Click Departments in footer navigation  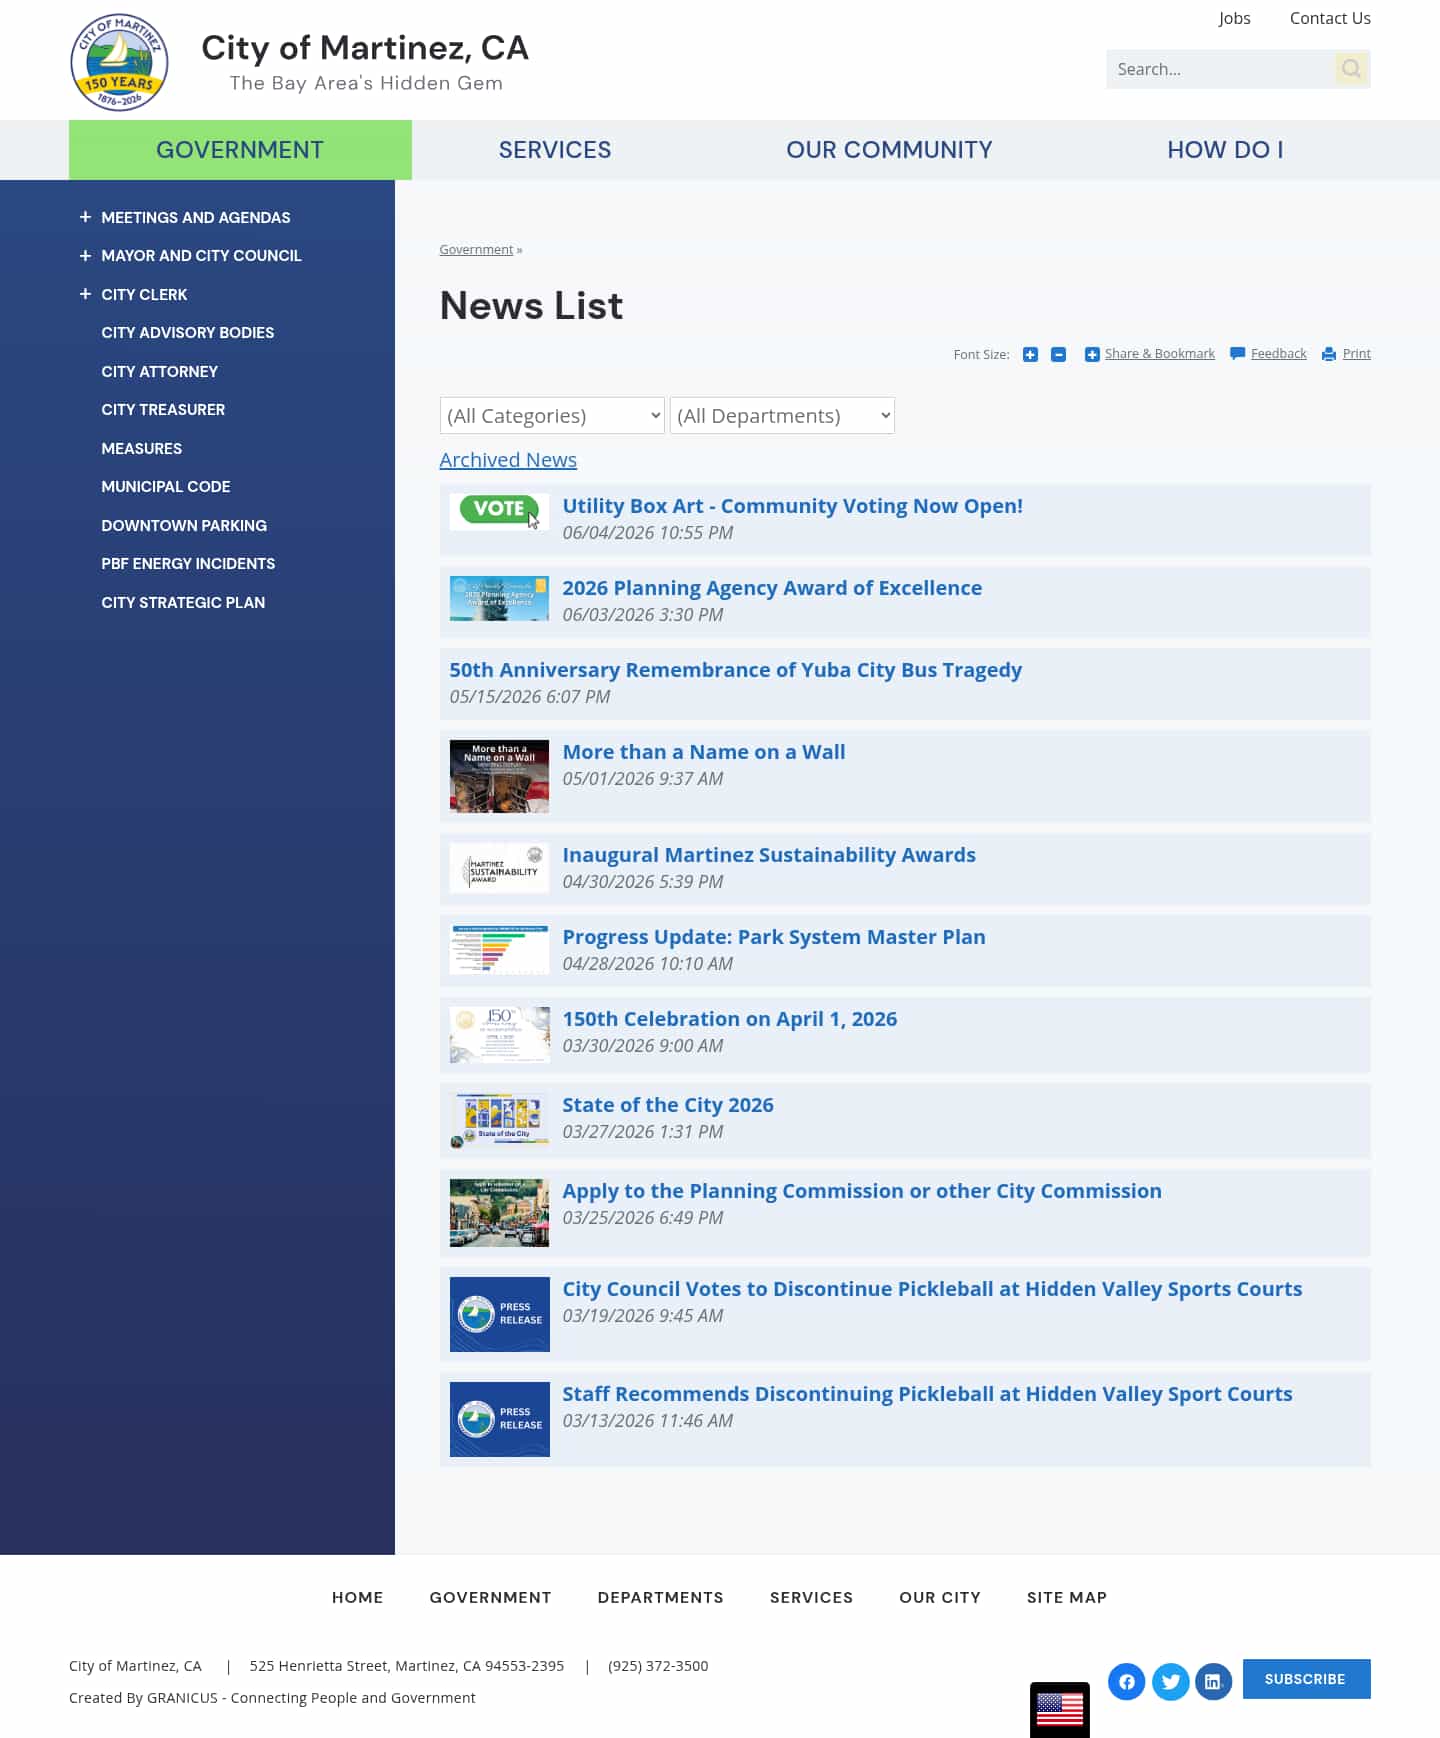tap(661, 1597)
